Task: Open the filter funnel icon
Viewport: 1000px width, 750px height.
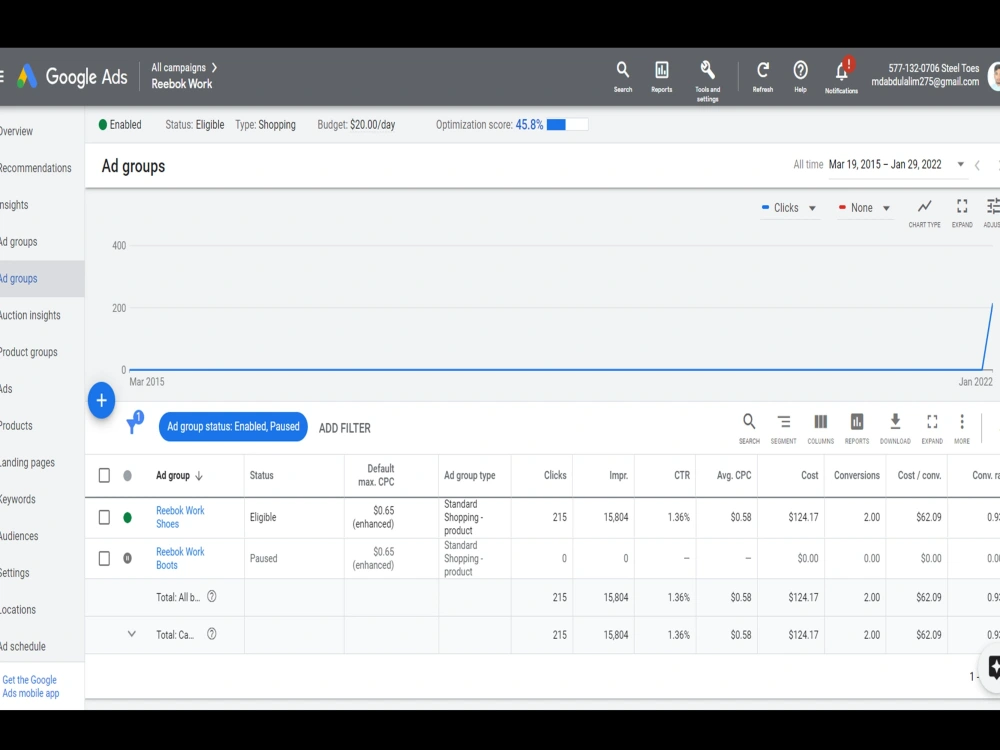Action: coord(134,424)
